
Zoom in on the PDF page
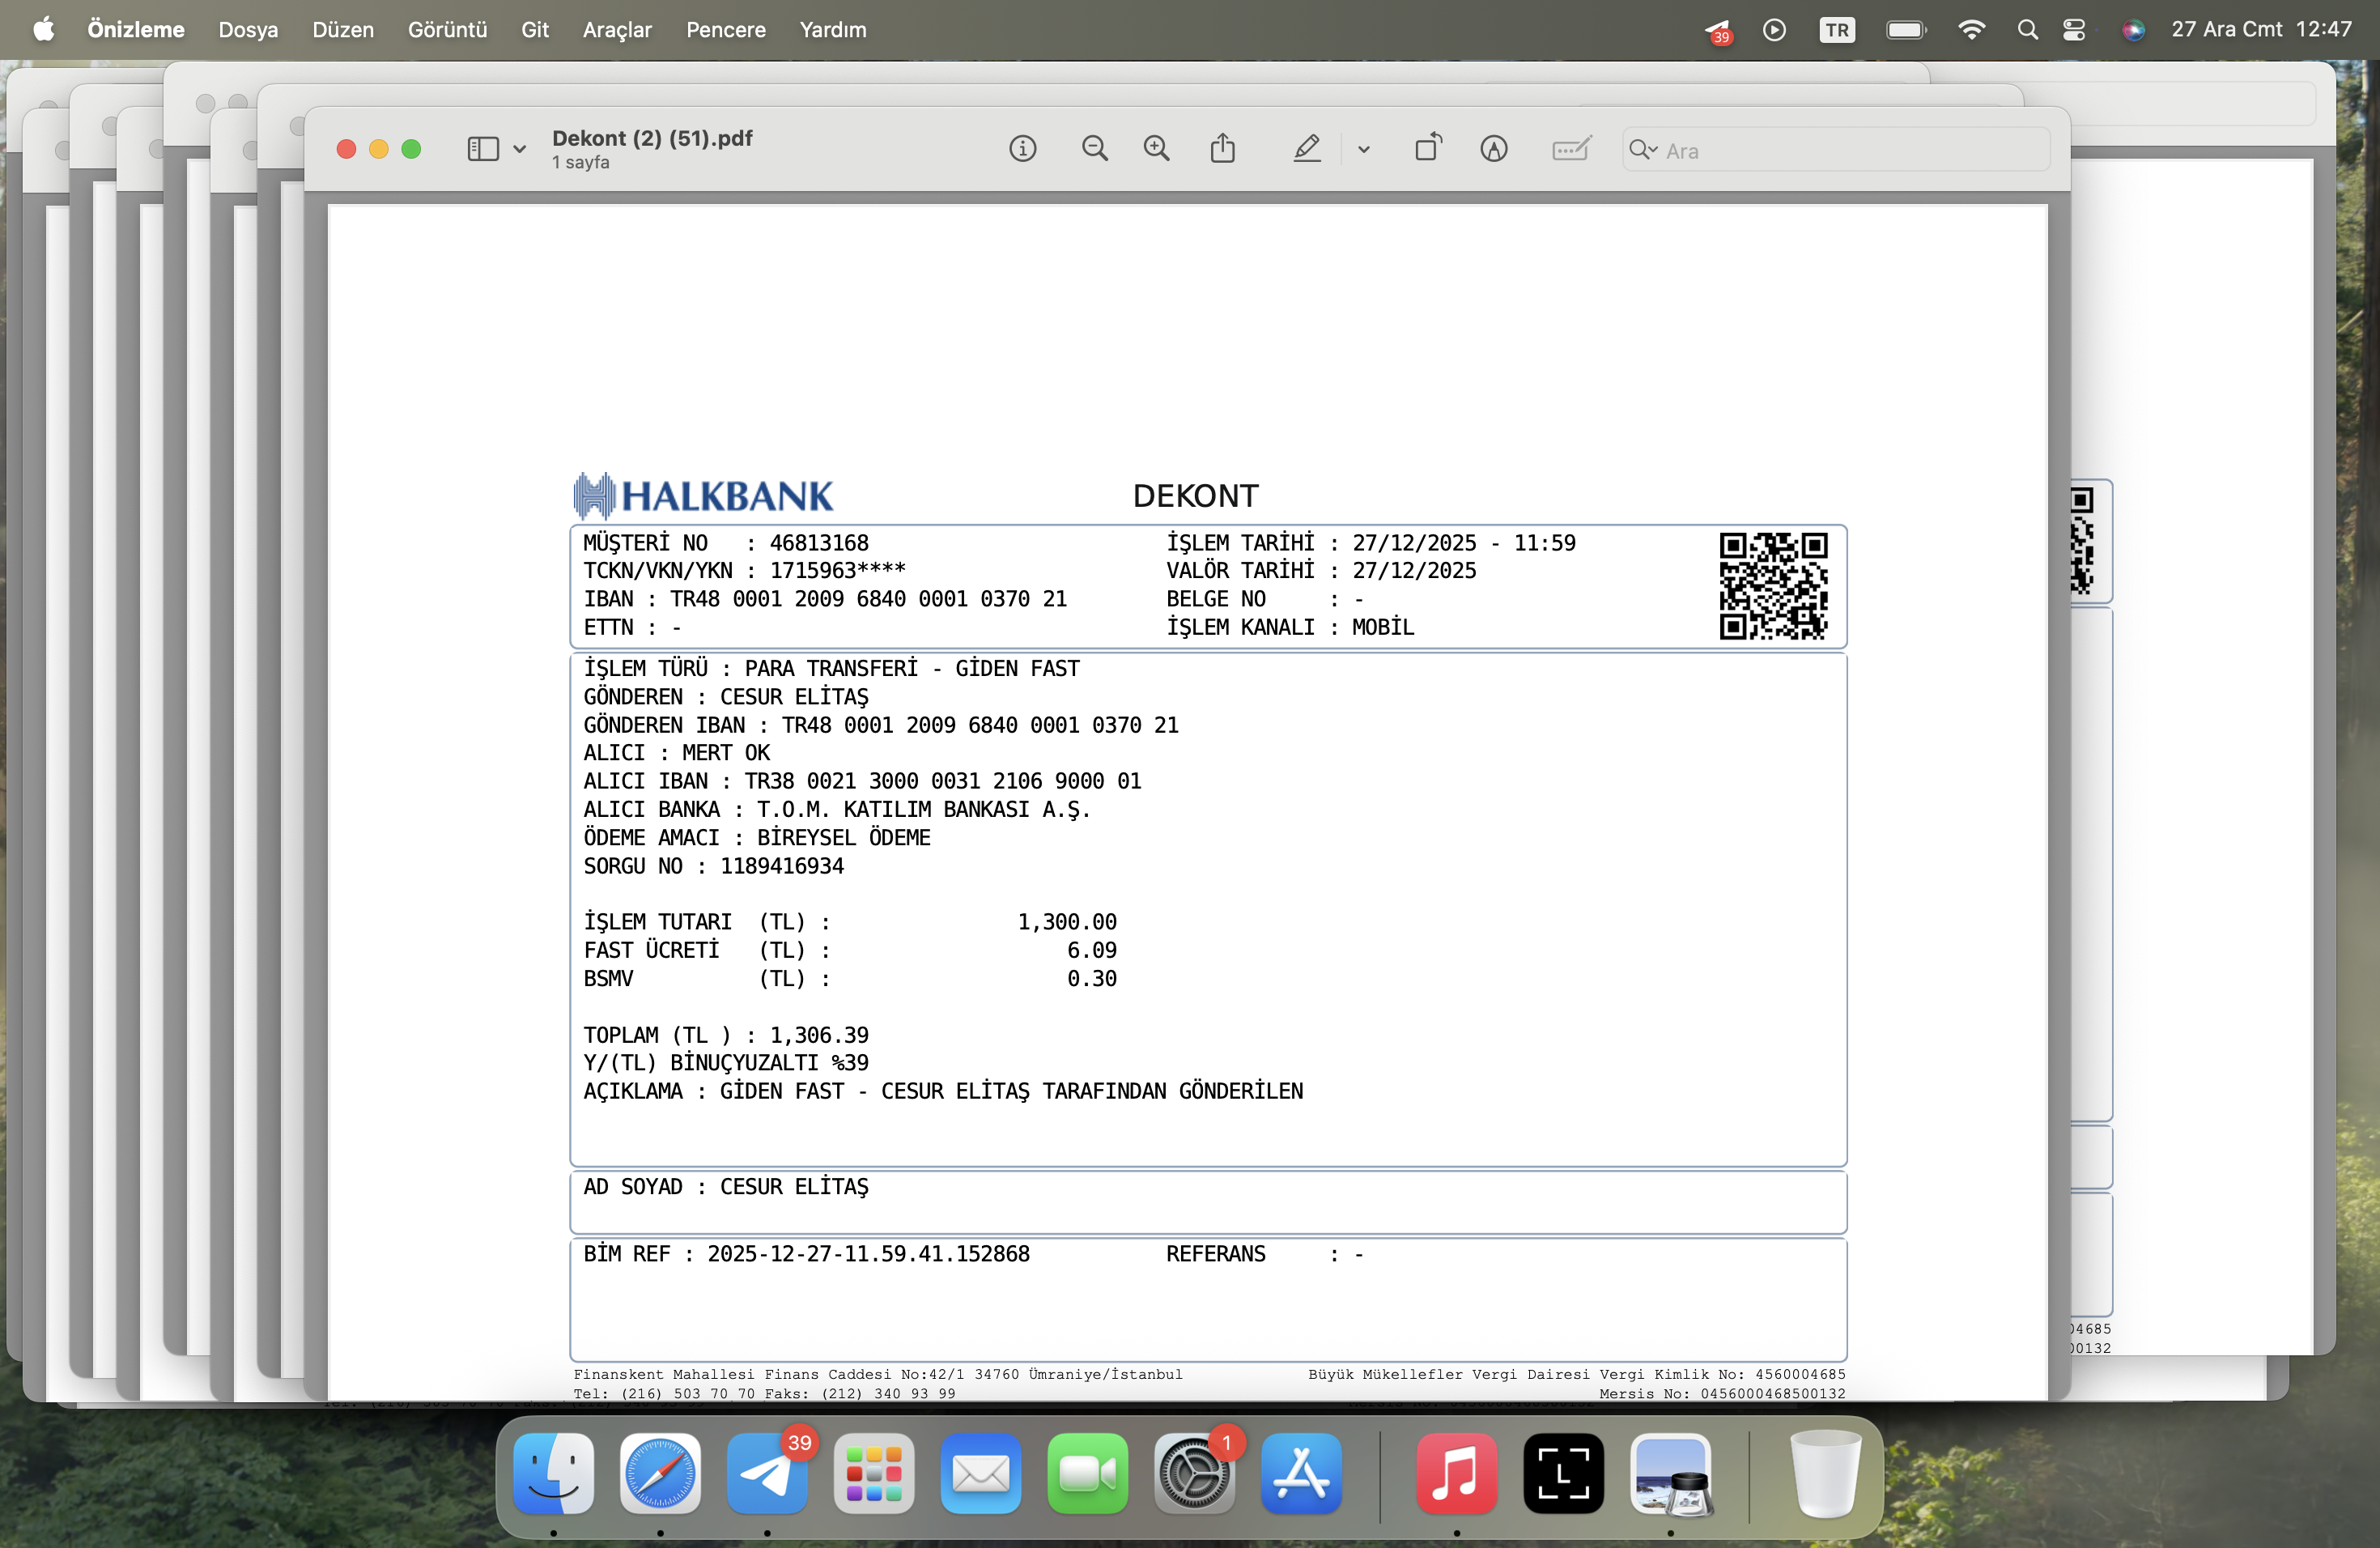[1157, 149]
